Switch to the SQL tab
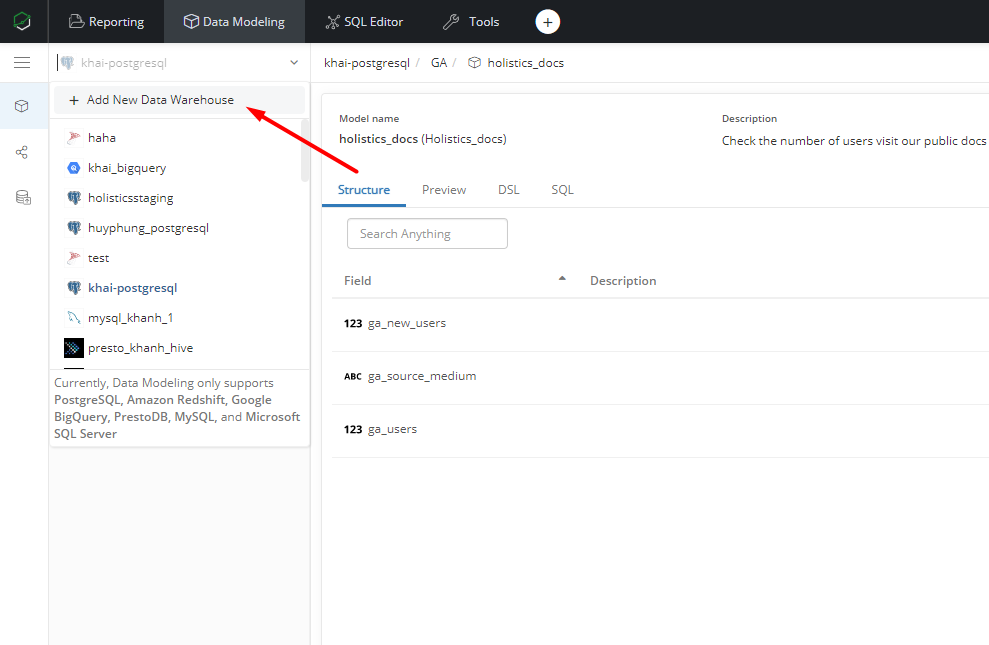The height and width of the screenshot is (645, 989). click(x=562, y=190)
